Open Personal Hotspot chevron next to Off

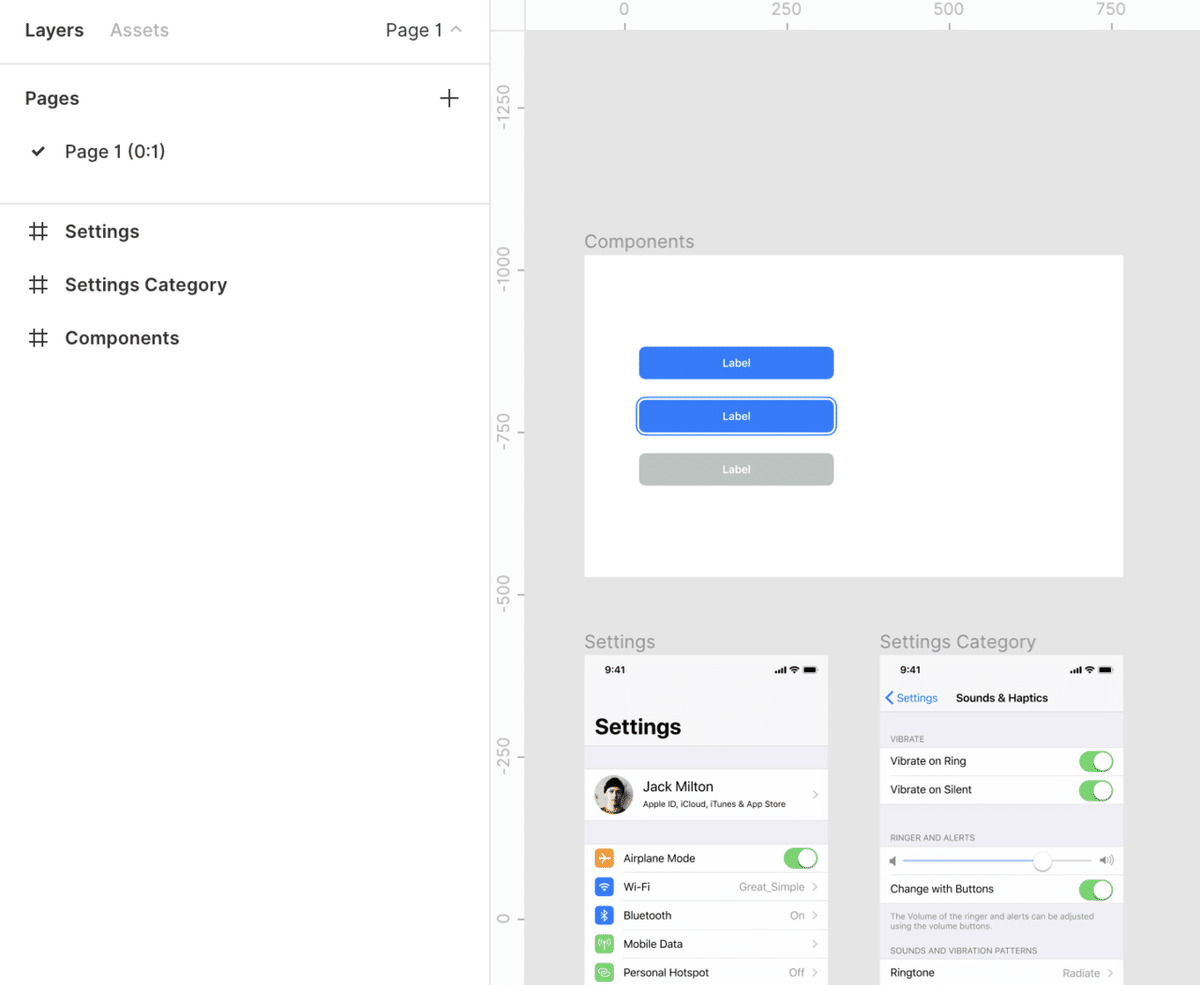click(815, 972)
